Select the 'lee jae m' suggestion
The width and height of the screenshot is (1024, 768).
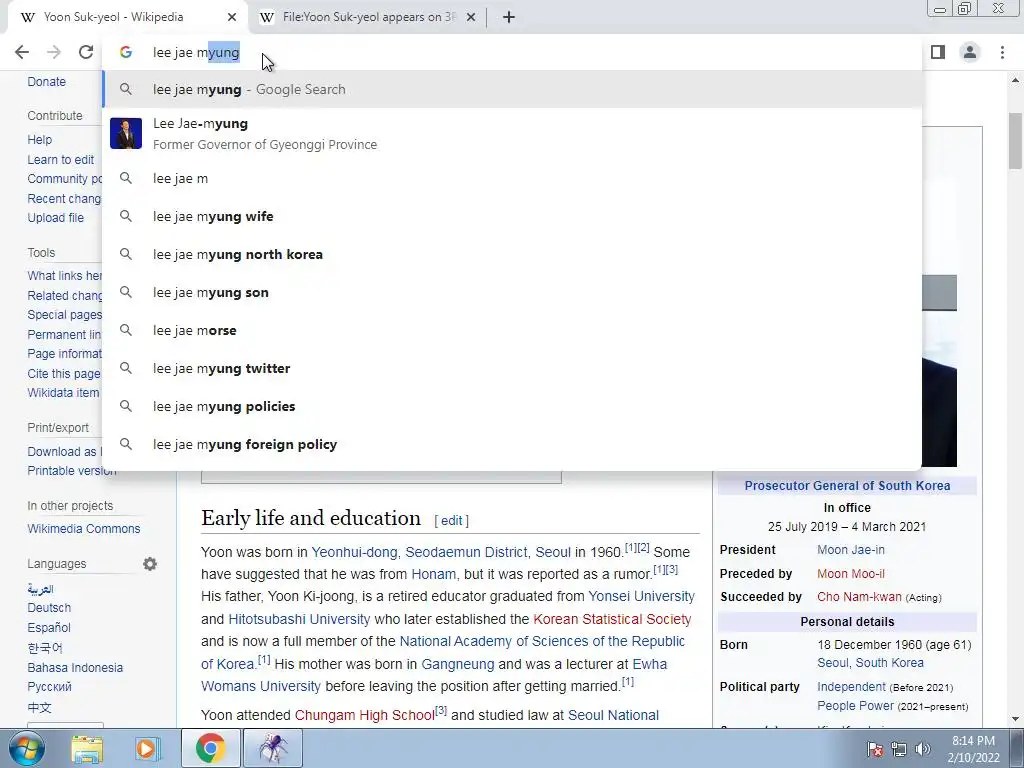pos(512,178)
